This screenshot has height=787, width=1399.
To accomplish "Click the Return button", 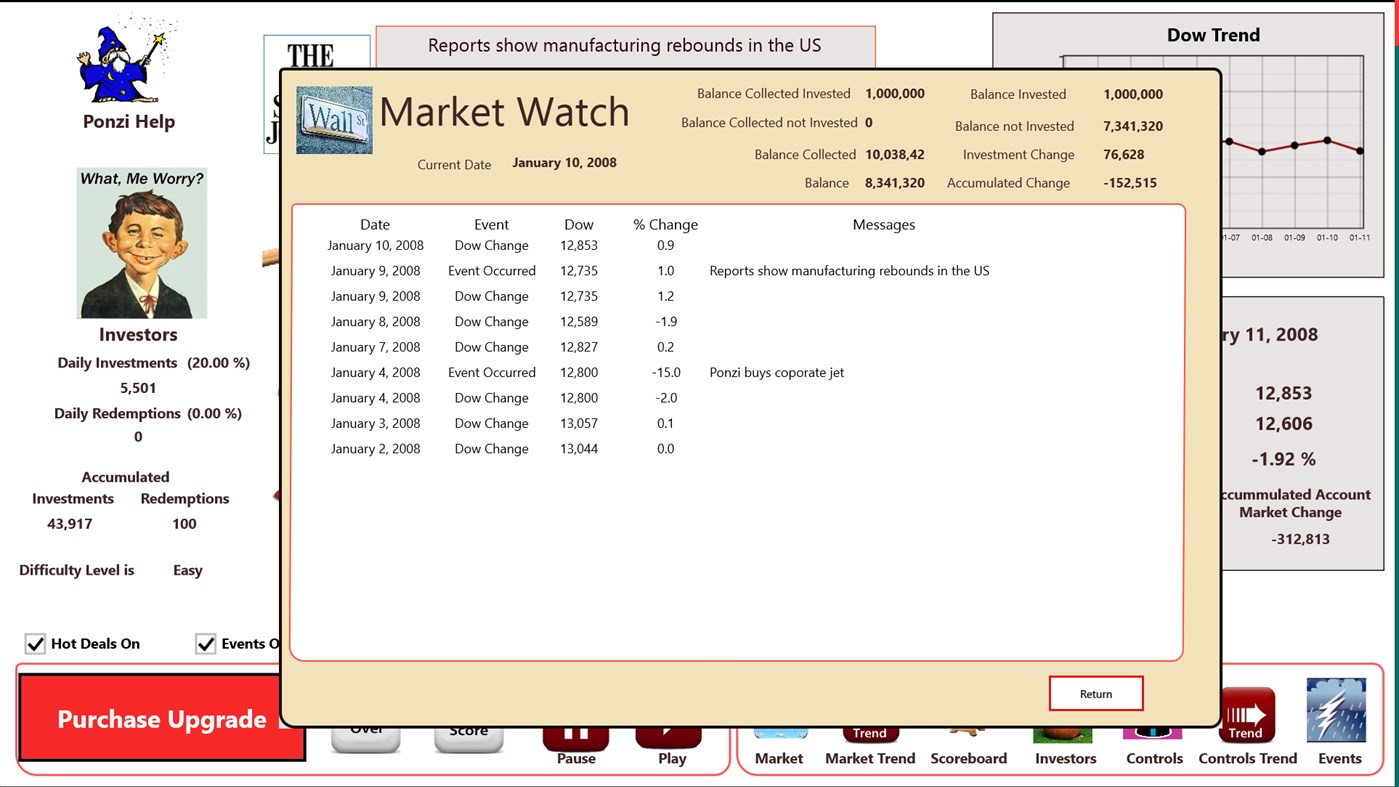I will [x=1095, y=692].
